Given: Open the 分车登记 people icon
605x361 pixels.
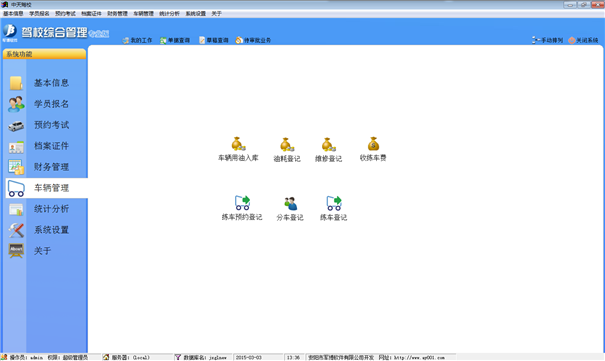Looking at the screenshot, I should (x=290, y=203).
